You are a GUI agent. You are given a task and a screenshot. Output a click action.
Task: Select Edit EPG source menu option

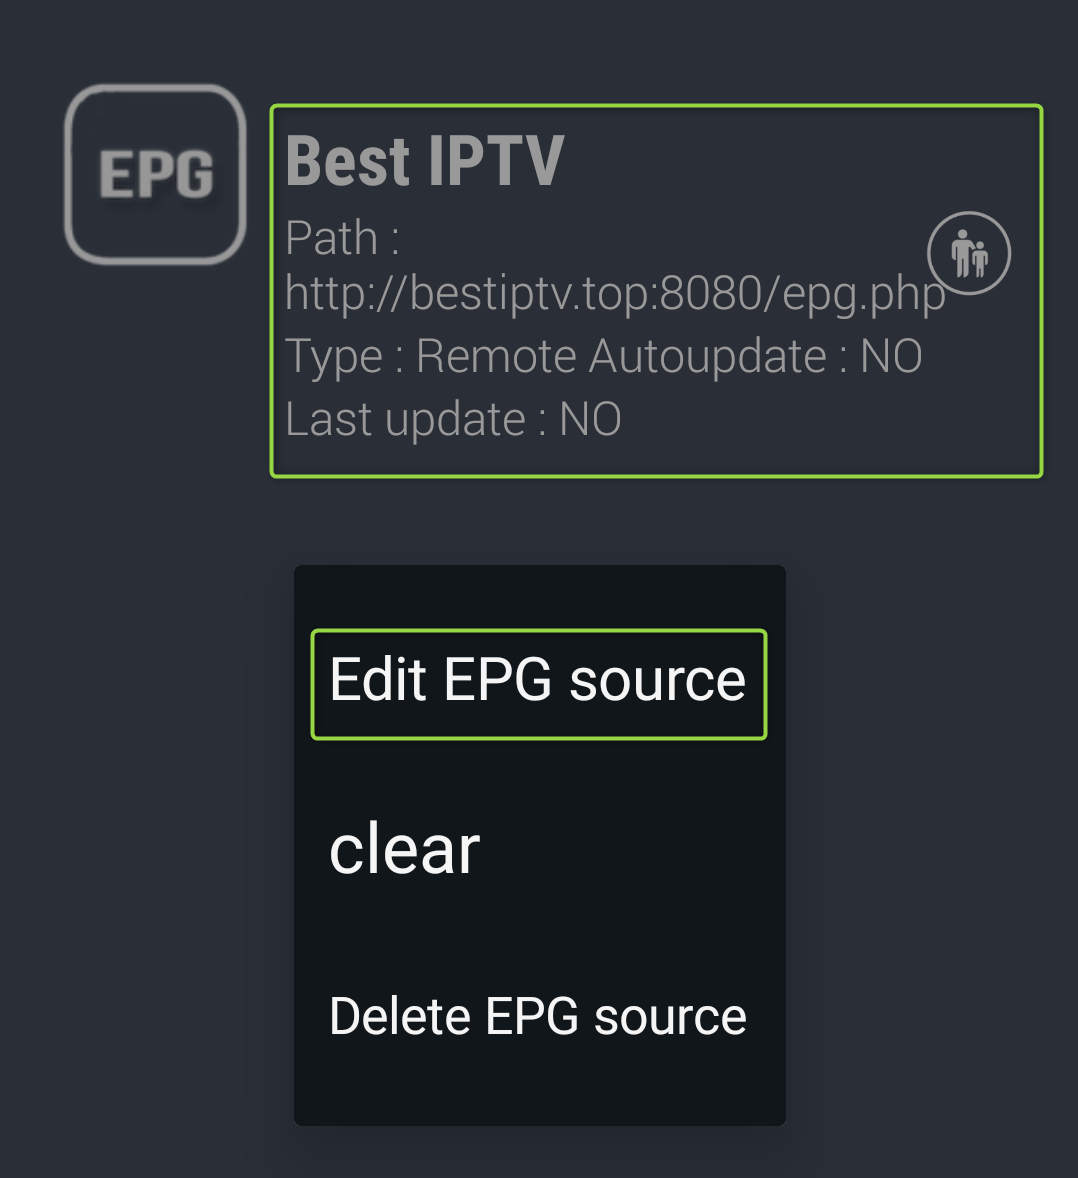pyautogui.click(x=539, y=684)
